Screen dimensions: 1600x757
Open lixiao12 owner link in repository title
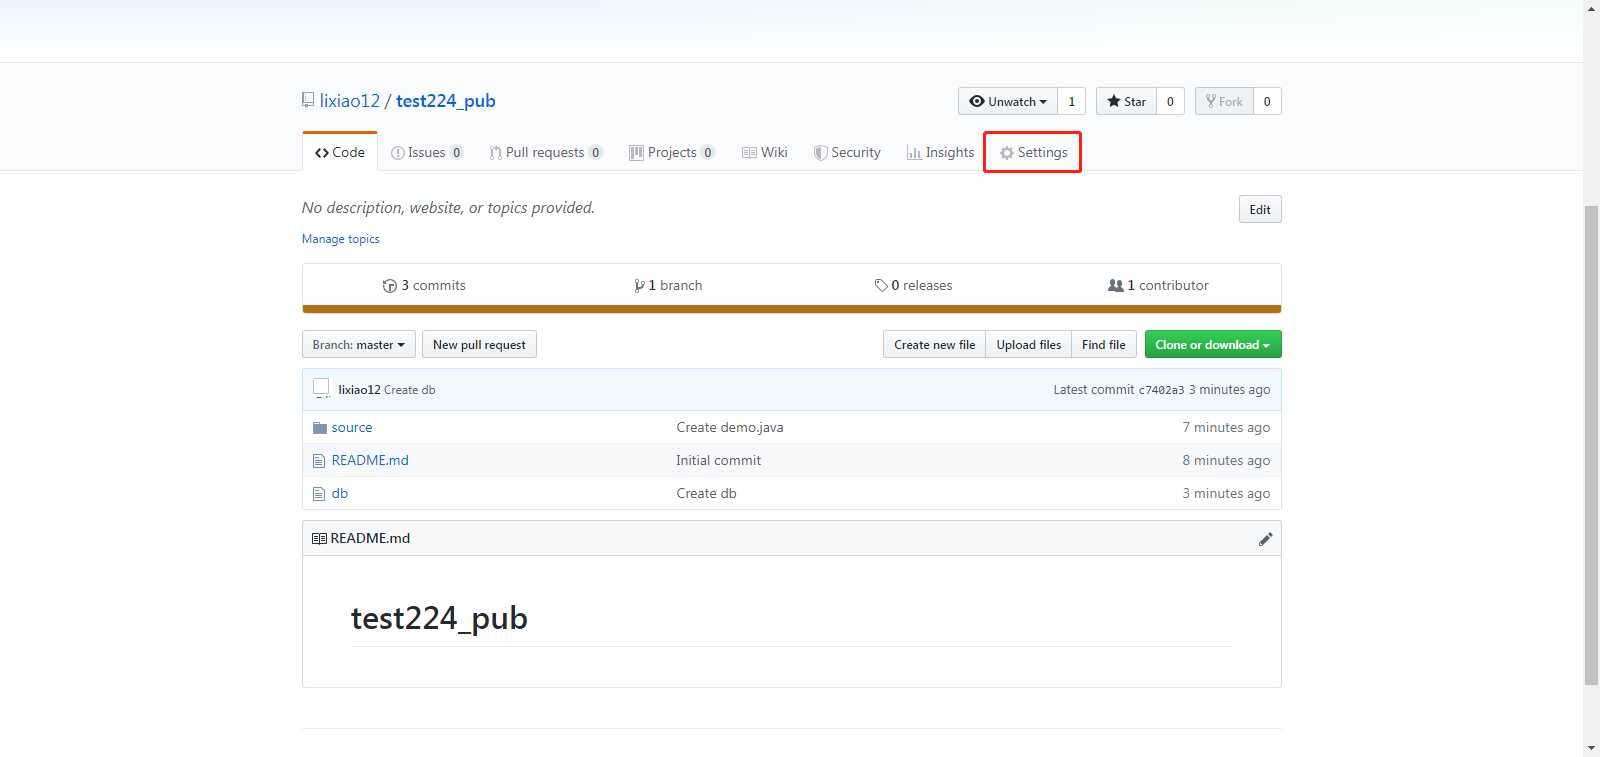(x=349, y=101)
